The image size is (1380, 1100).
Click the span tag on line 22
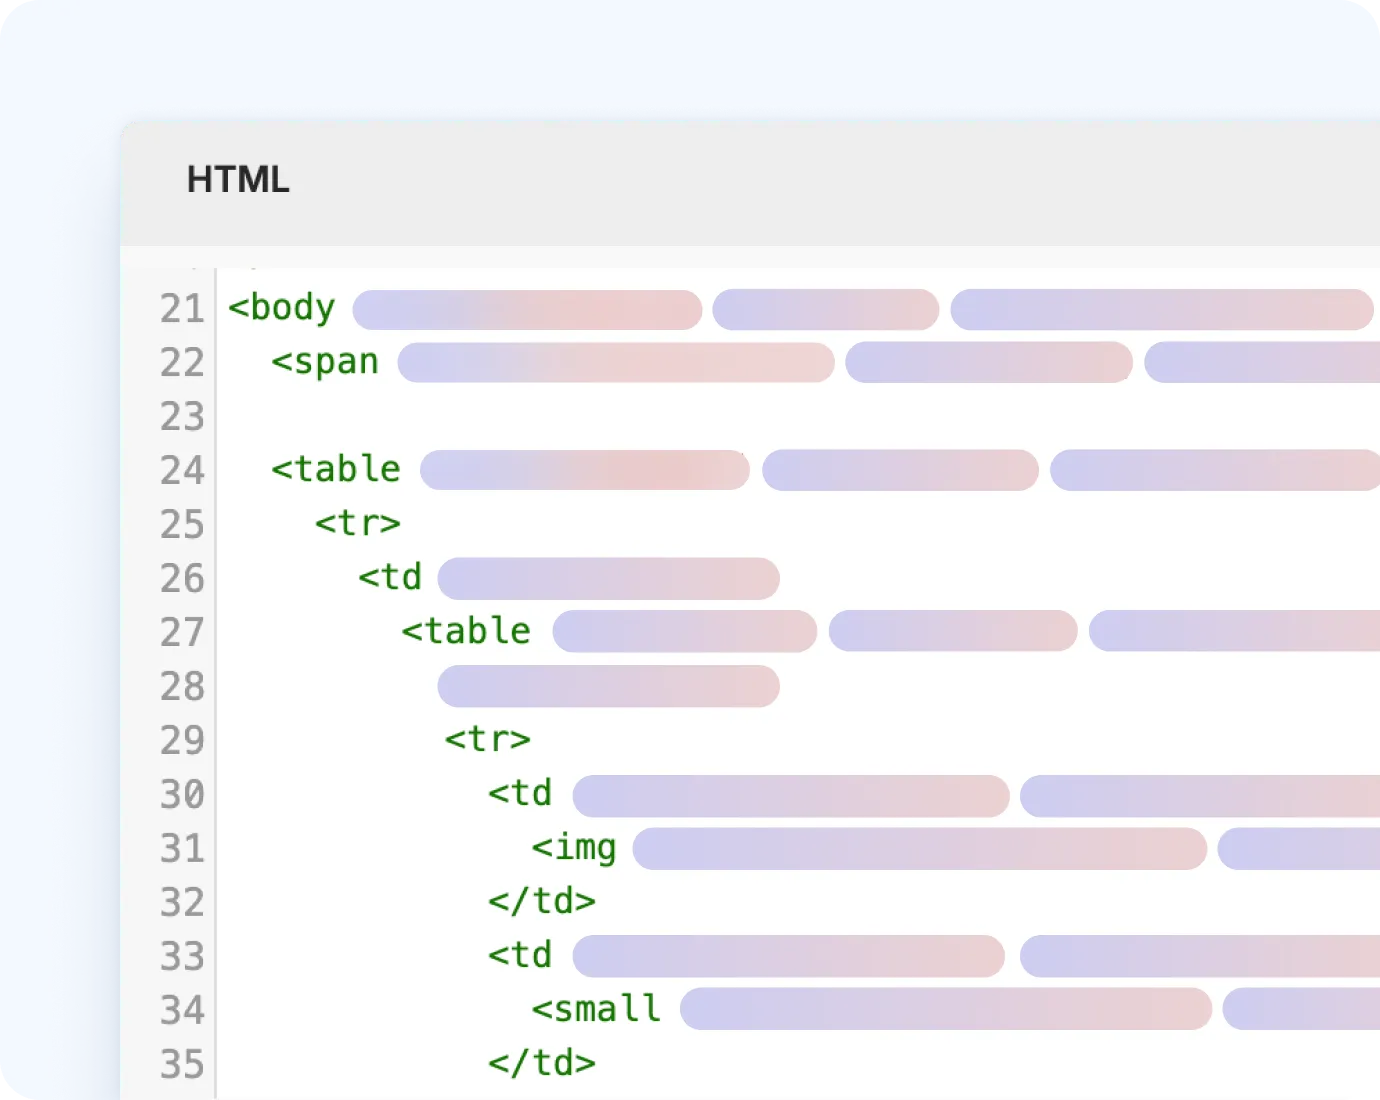(325, 362)
